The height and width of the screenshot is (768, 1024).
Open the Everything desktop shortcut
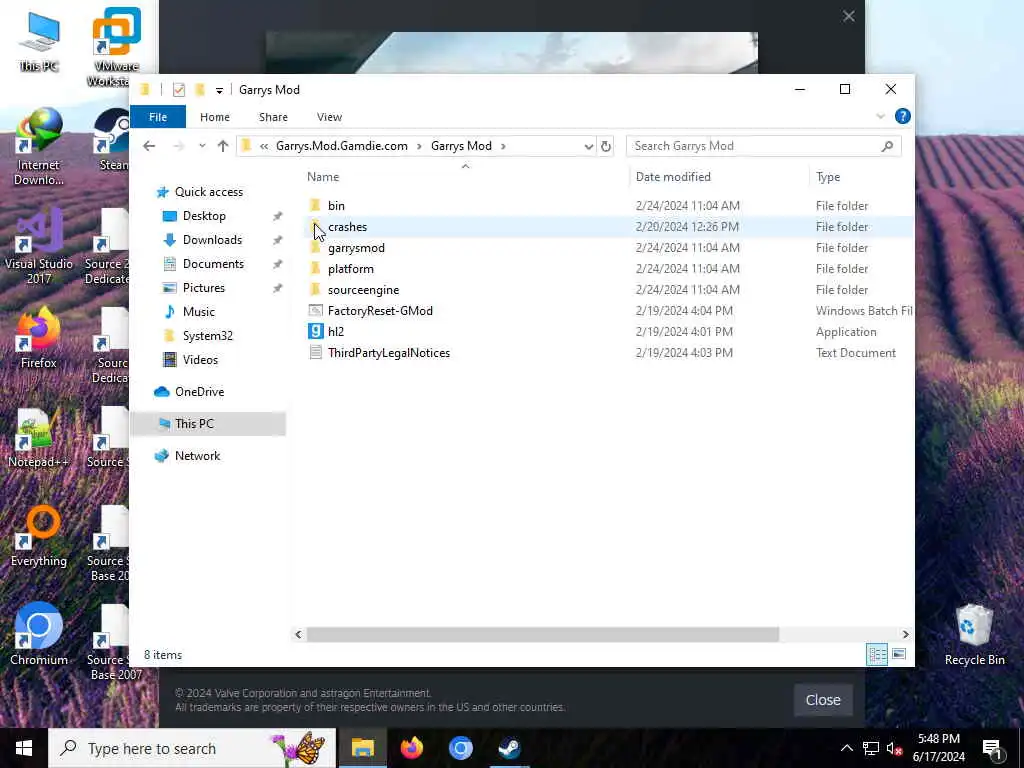pyautogui.click(x=39, y=536)
